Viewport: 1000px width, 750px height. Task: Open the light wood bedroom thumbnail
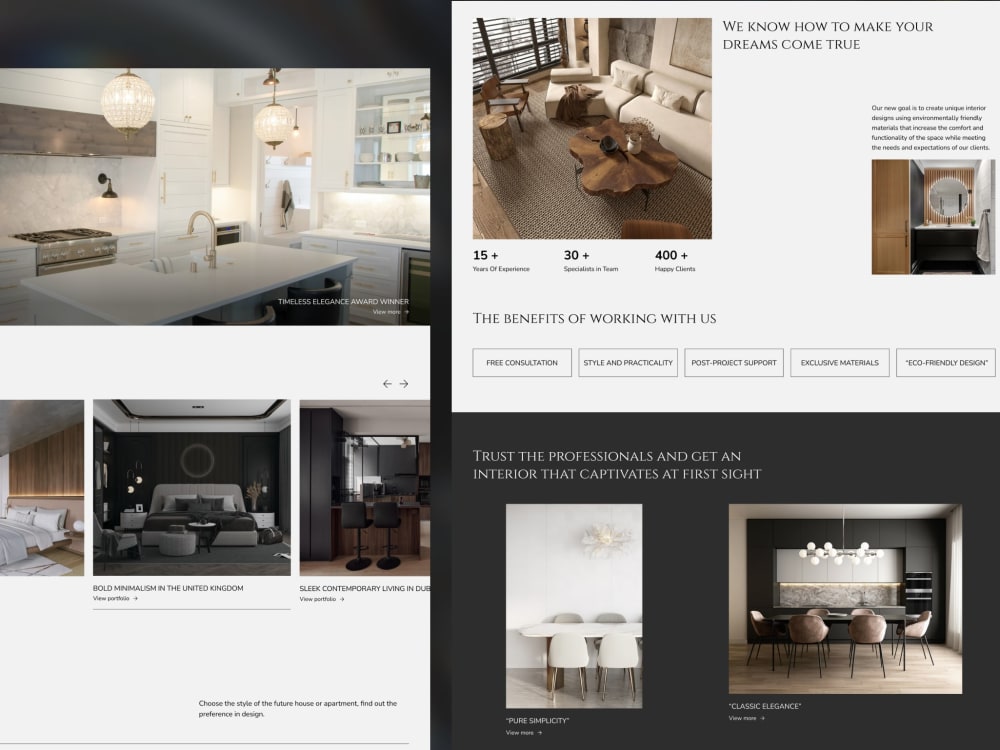(42, 487)
